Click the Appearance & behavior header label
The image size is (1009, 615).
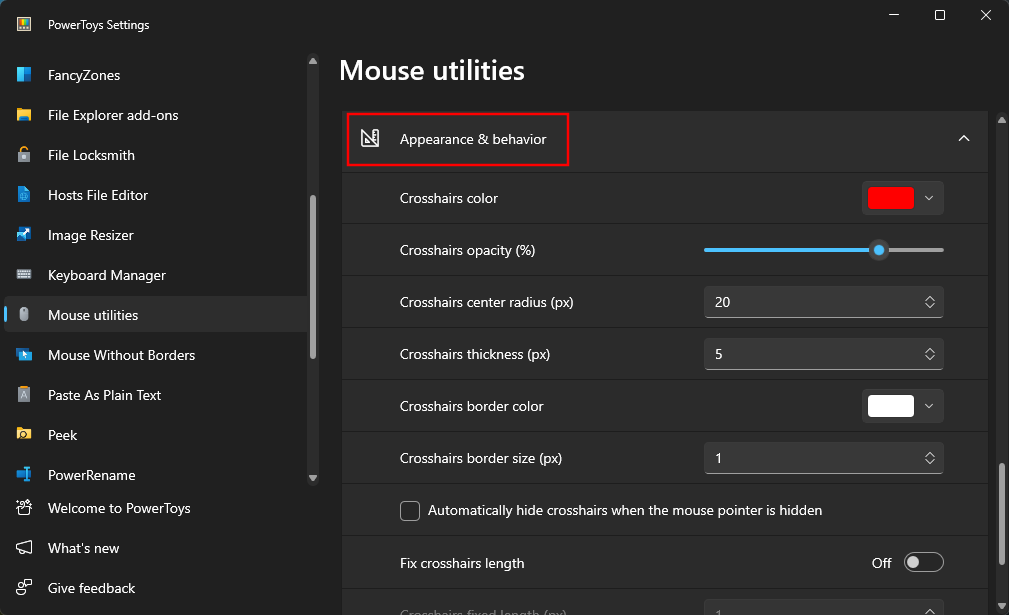click(x=473, y=139)
